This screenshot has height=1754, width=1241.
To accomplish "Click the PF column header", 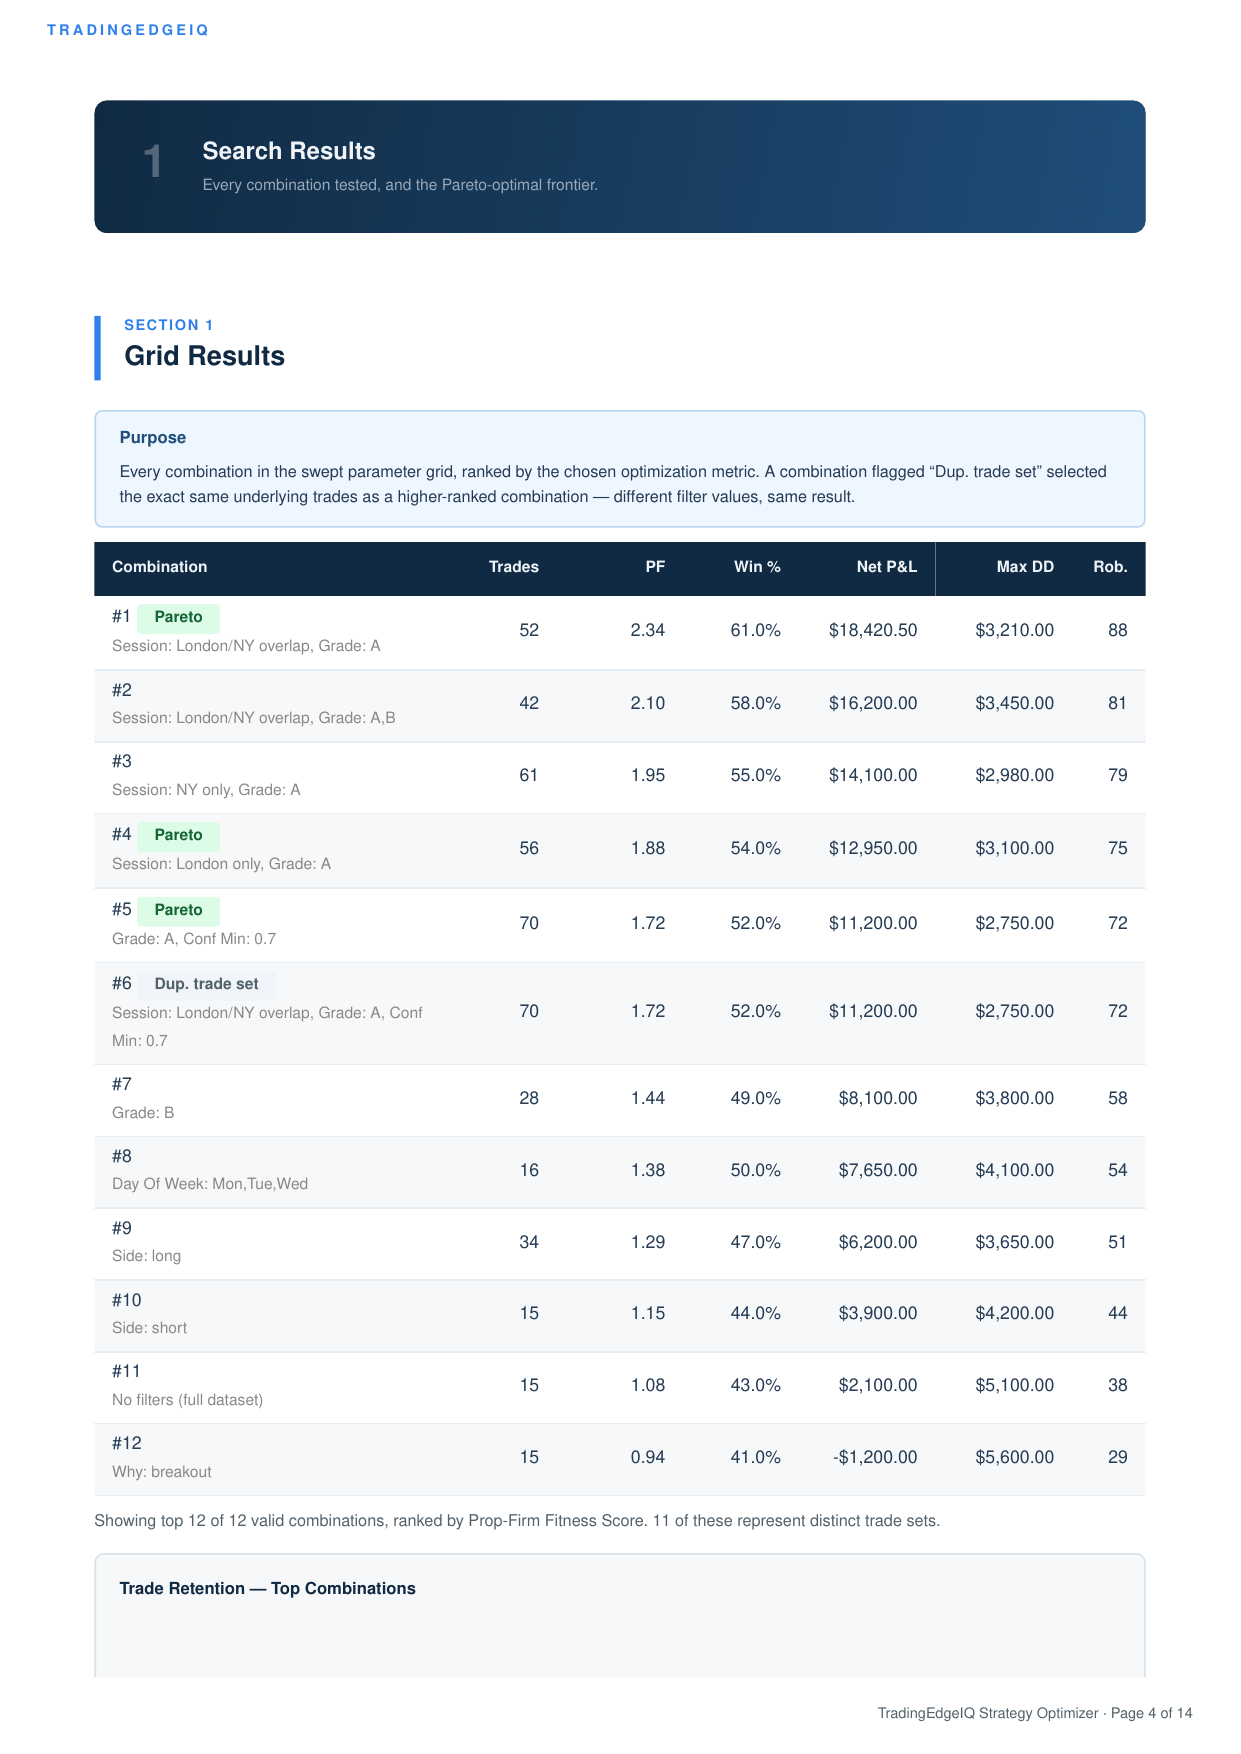I will tap(655, 567).
